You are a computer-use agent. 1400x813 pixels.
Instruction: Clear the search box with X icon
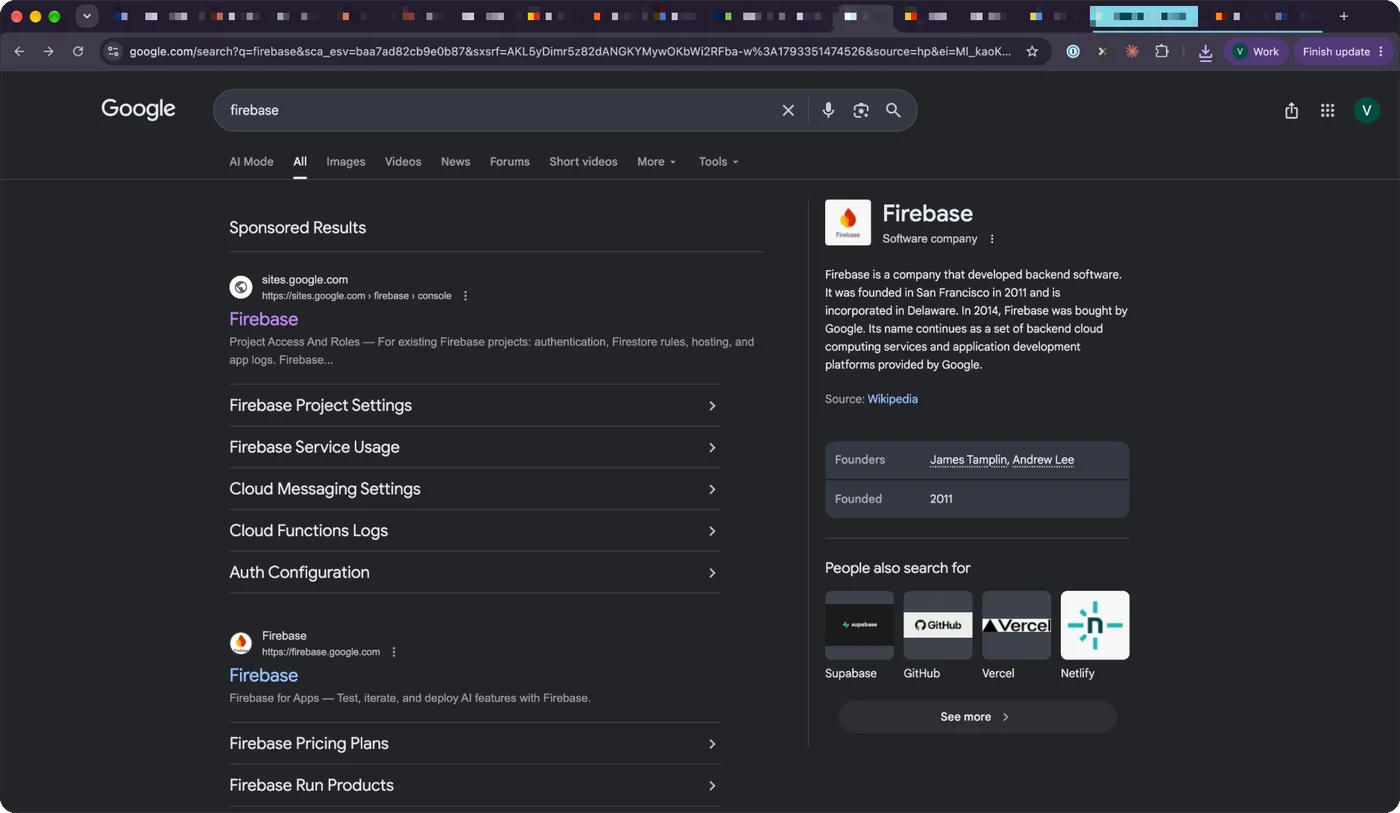[x=788, y=110]
